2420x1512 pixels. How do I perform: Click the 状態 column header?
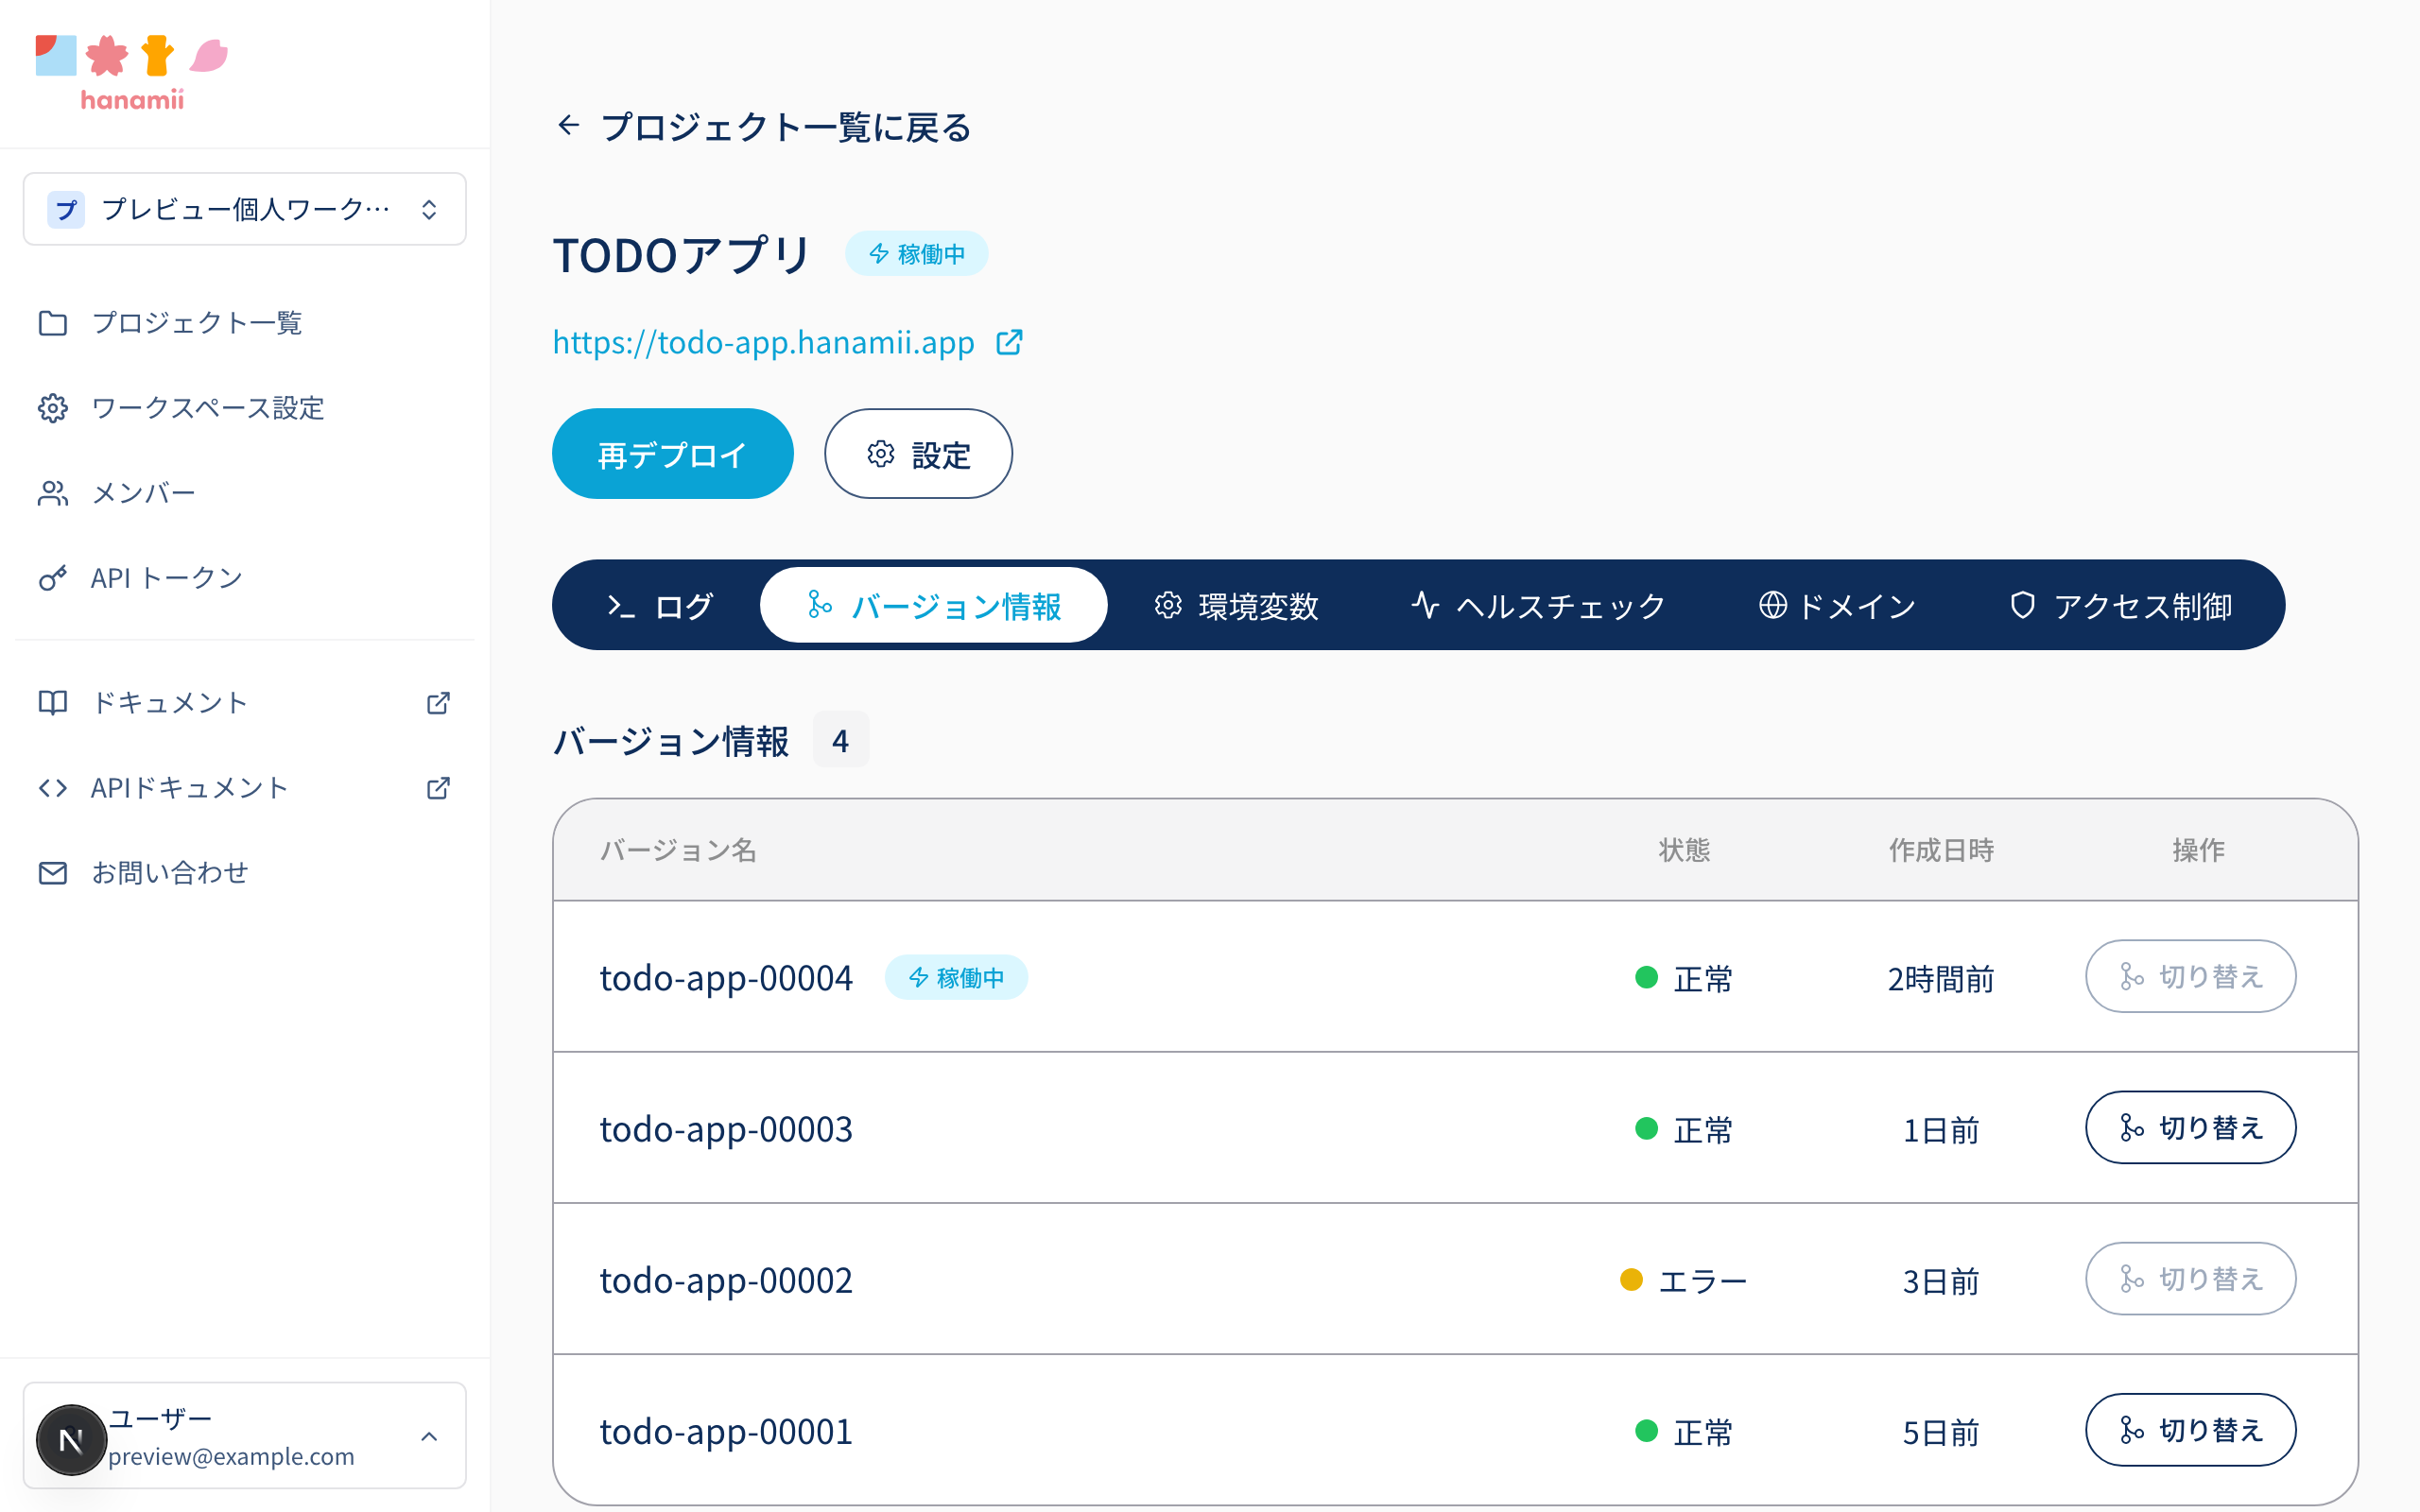[1684, 850]
